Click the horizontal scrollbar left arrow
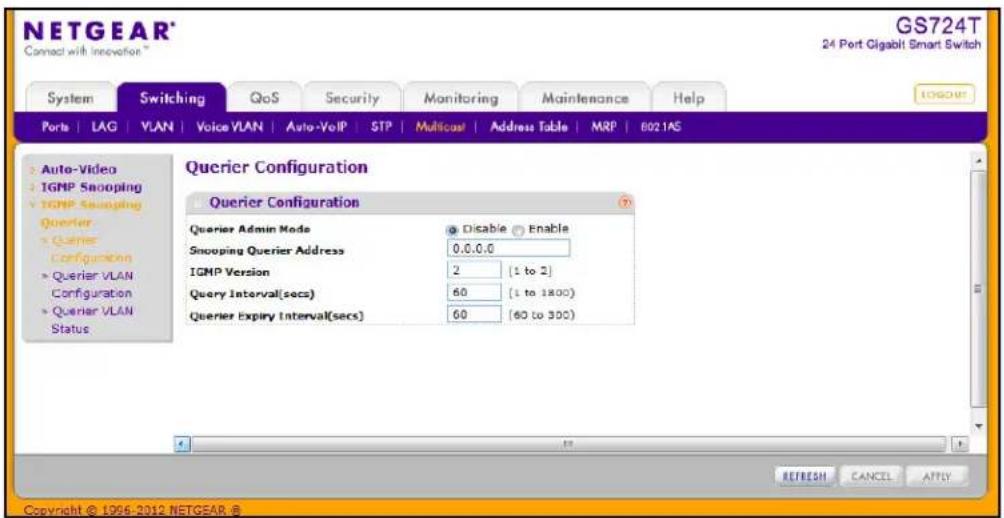The width and height of the screenshot is (1004, 518). pos(181,443)
